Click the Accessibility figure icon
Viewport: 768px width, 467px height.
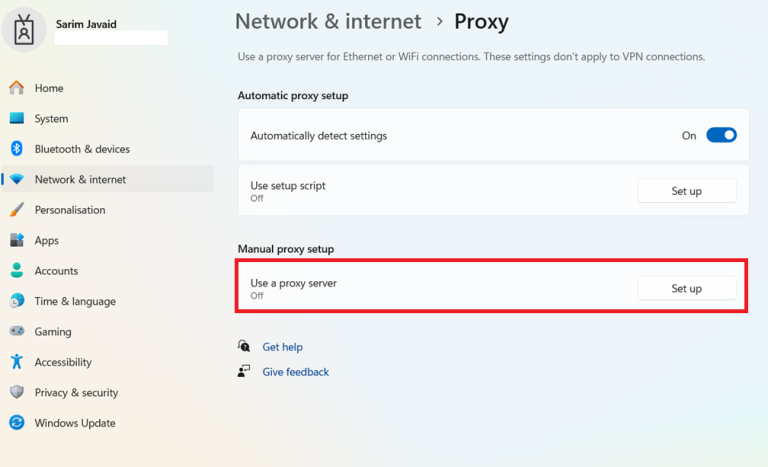tap(17, 362)
